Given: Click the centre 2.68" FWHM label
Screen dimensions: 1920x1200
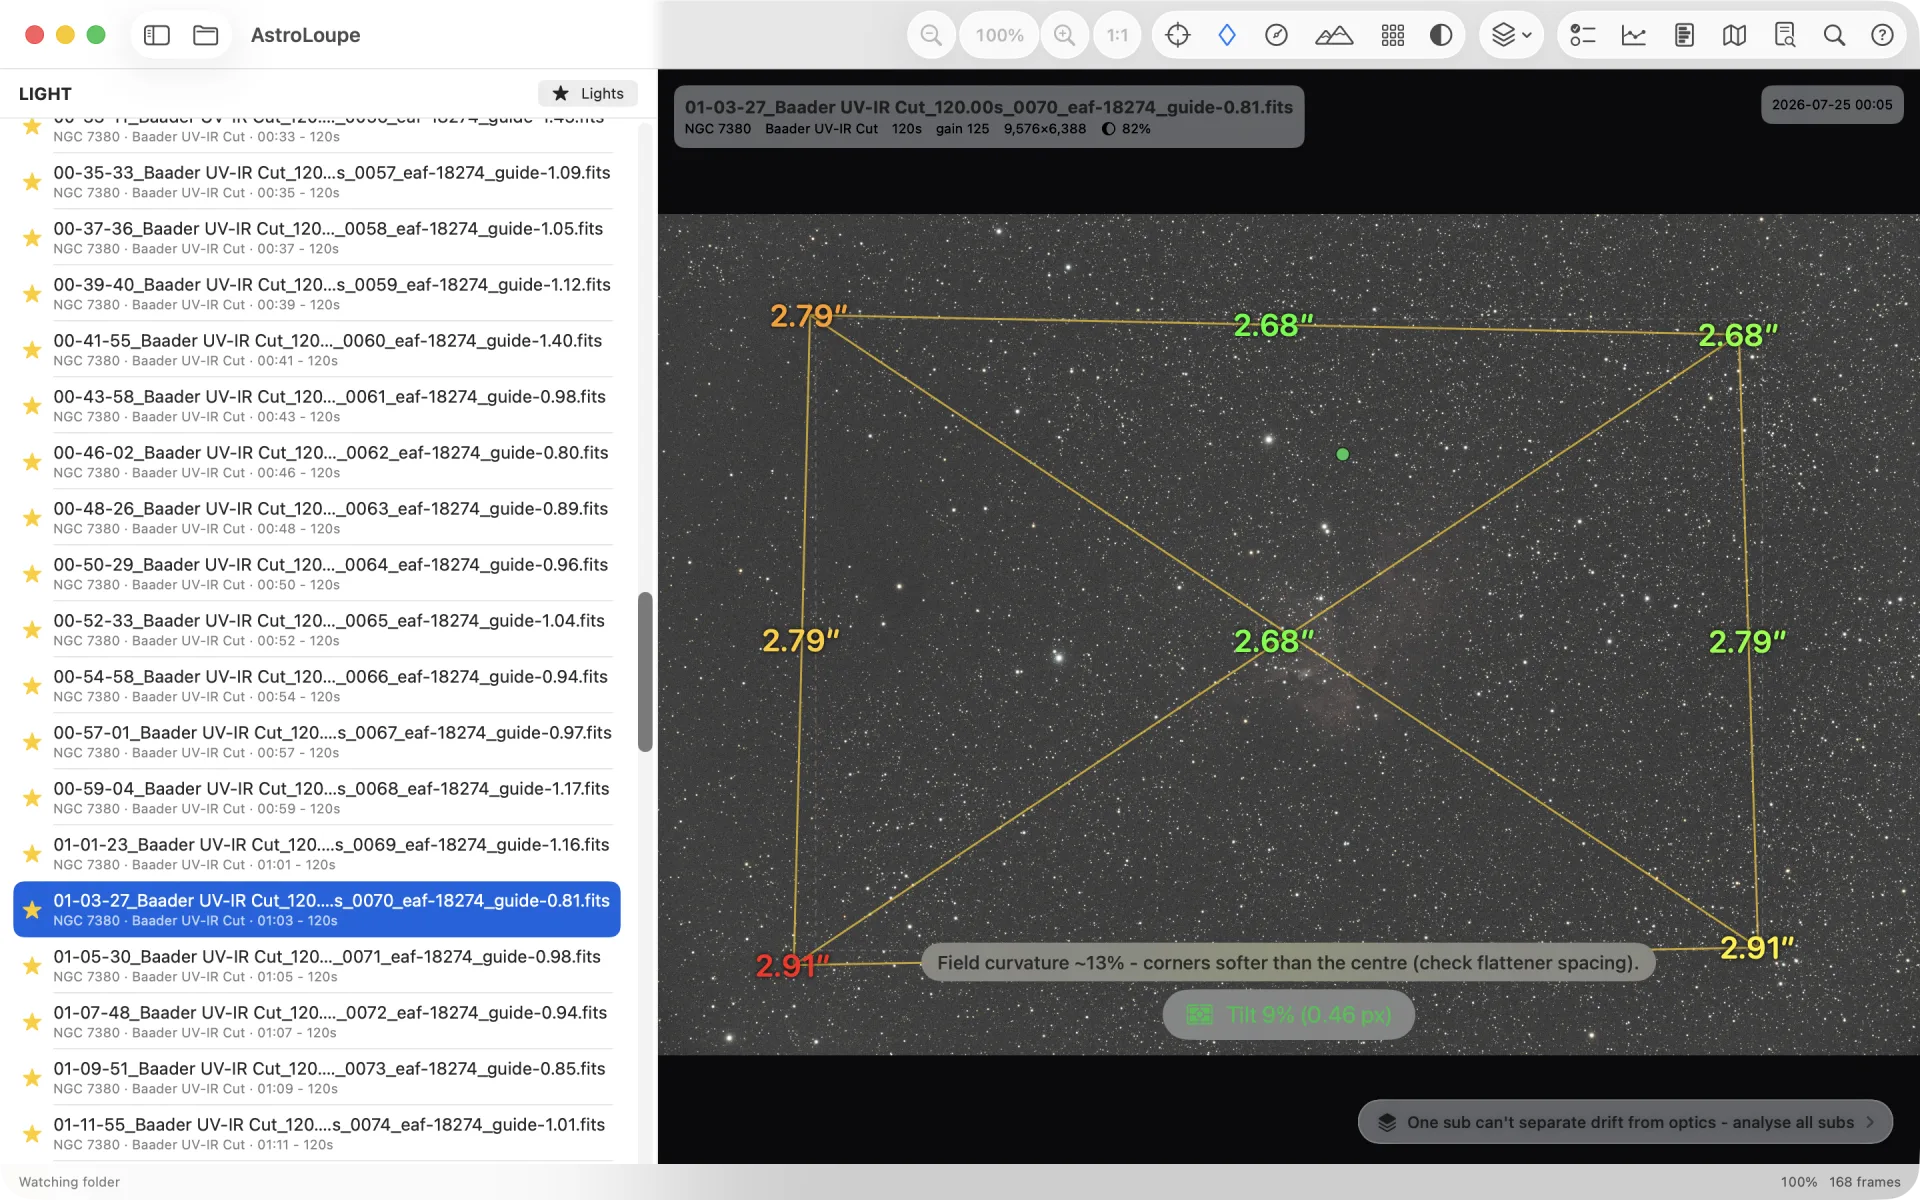Looking at the screenshot, I should [x=1273, y=641].
